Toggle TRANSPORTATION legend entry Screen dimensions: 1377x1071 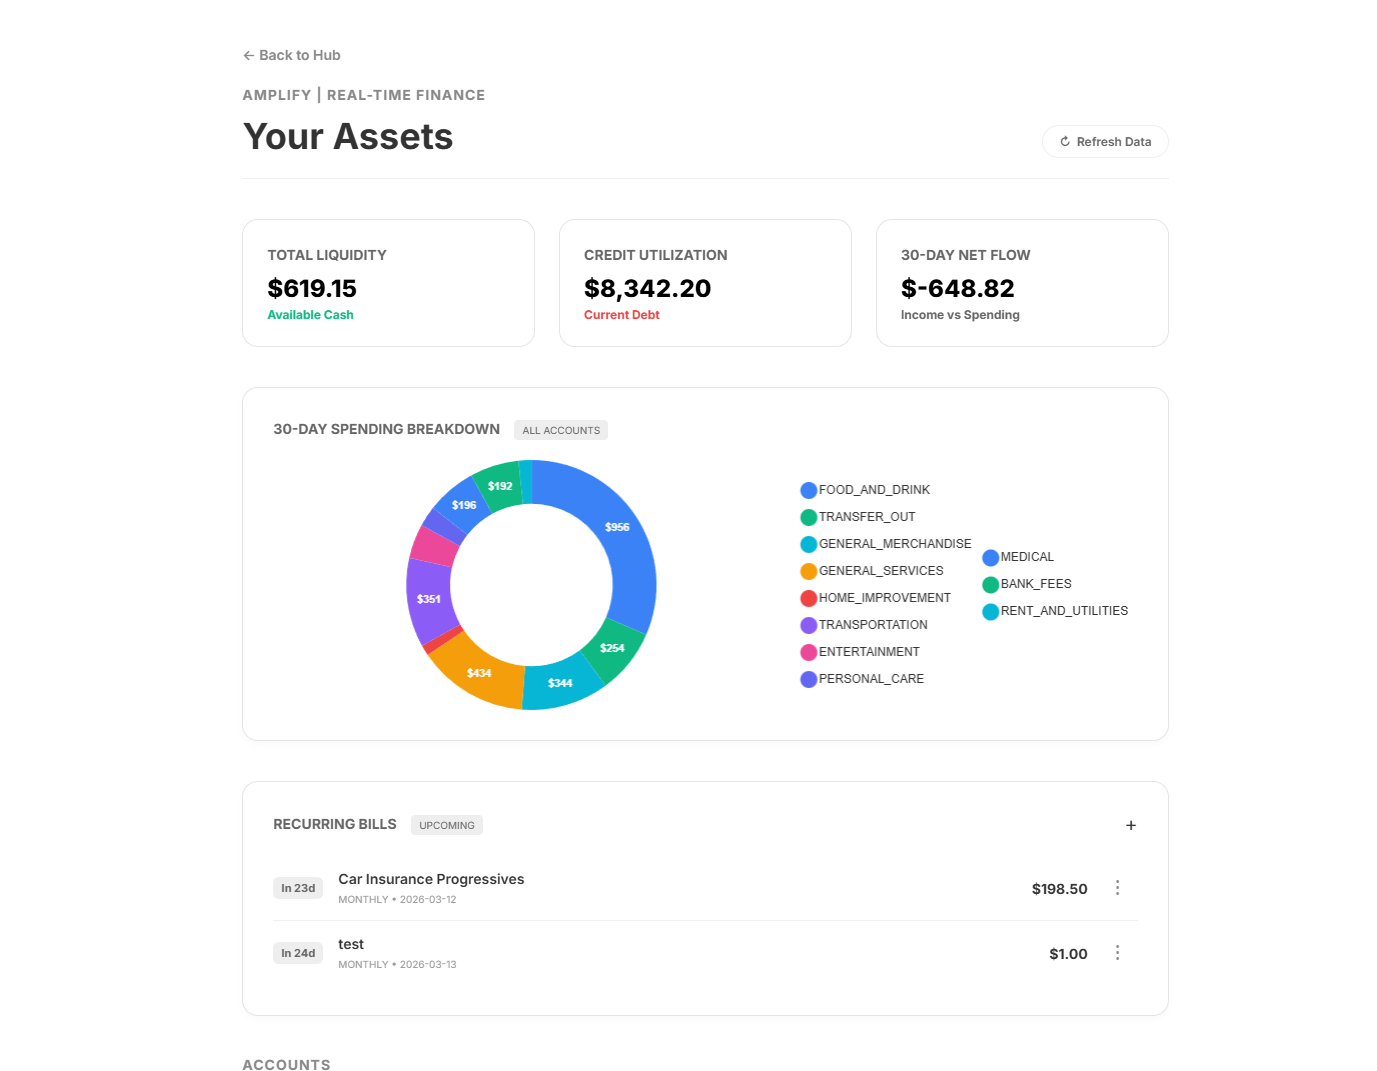[864, 625]
